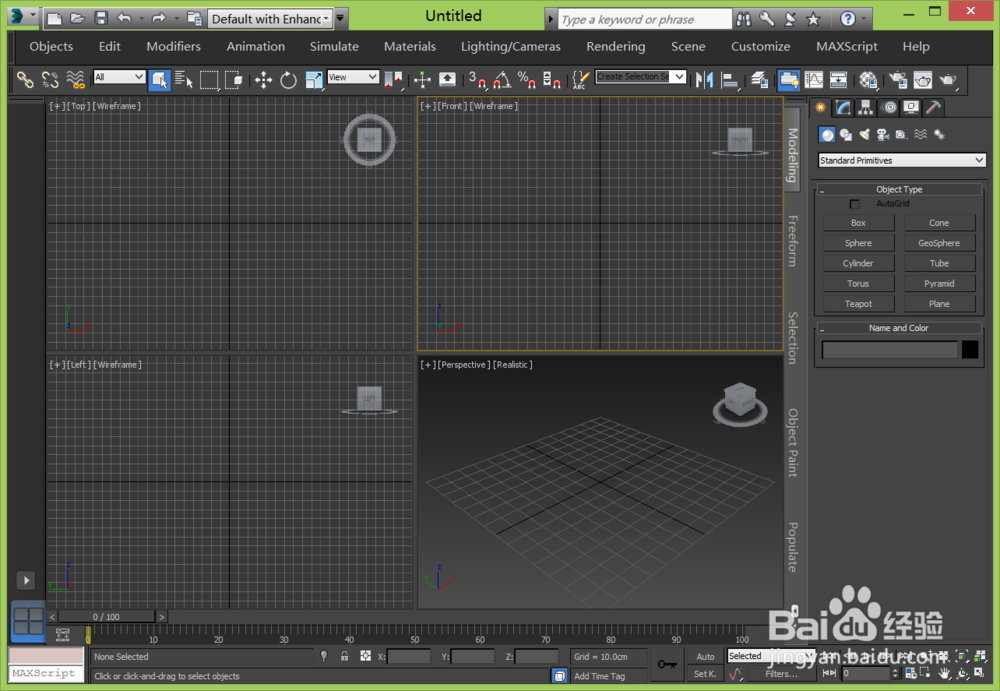Toggle keyboard shortcut override icon

click(448, 80)
